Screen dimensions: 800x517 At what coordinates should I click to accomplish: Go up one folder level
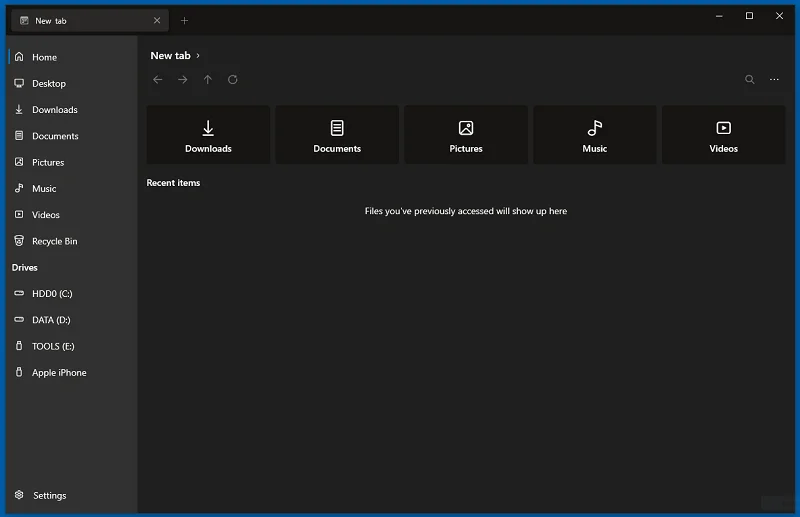(208, 80)
